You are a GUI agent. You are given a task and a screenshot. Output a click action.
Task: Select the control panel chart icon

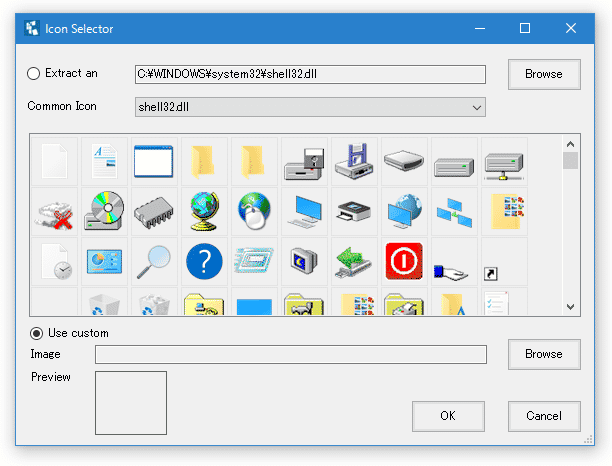tap(104, 261)
